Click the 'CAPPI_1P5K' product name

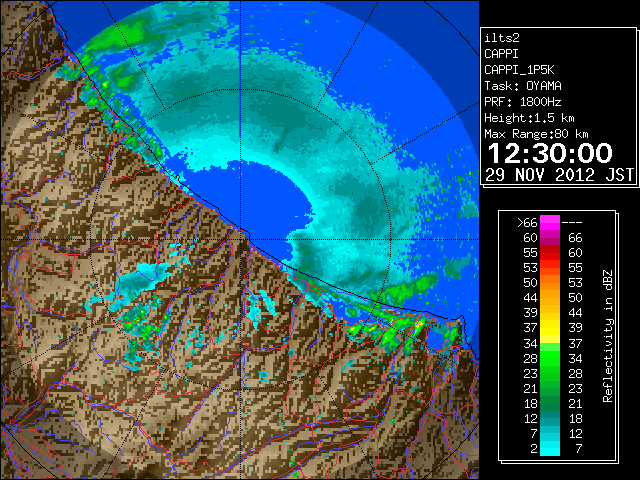pos(519,70)
